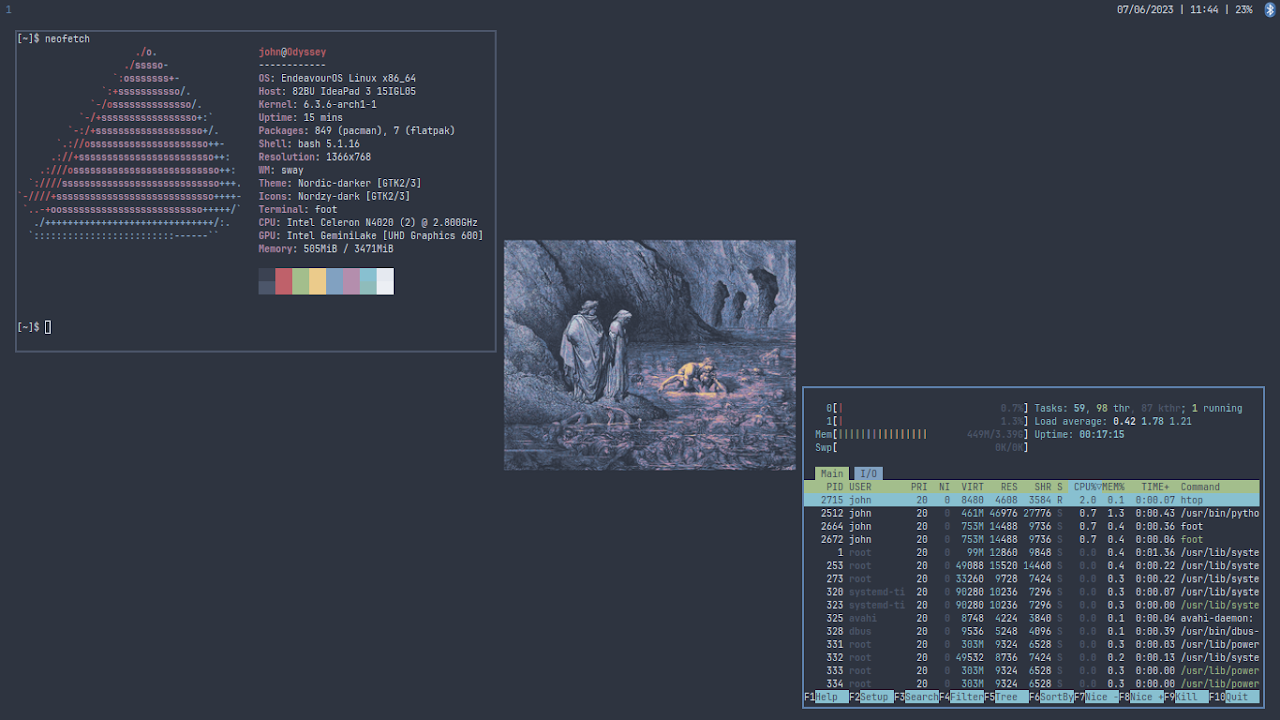
Task: Sort processes by the MEM% column header
Action: click(x=1113, y=487)
